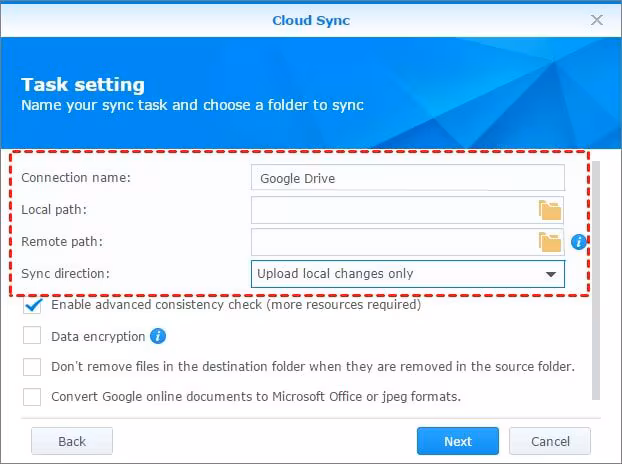Enable Convert Google online documents checkbox
This screenshot has height=464, width=622.
[x=33, y=396]
